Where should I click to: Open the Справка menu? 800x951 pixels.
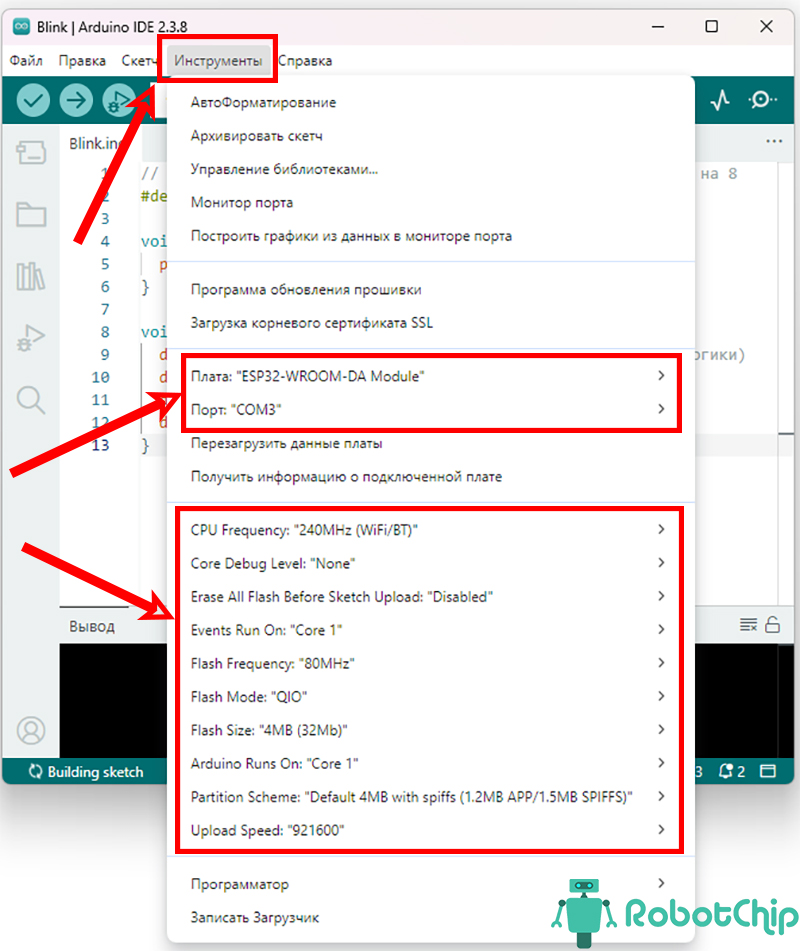pos(305,61)
